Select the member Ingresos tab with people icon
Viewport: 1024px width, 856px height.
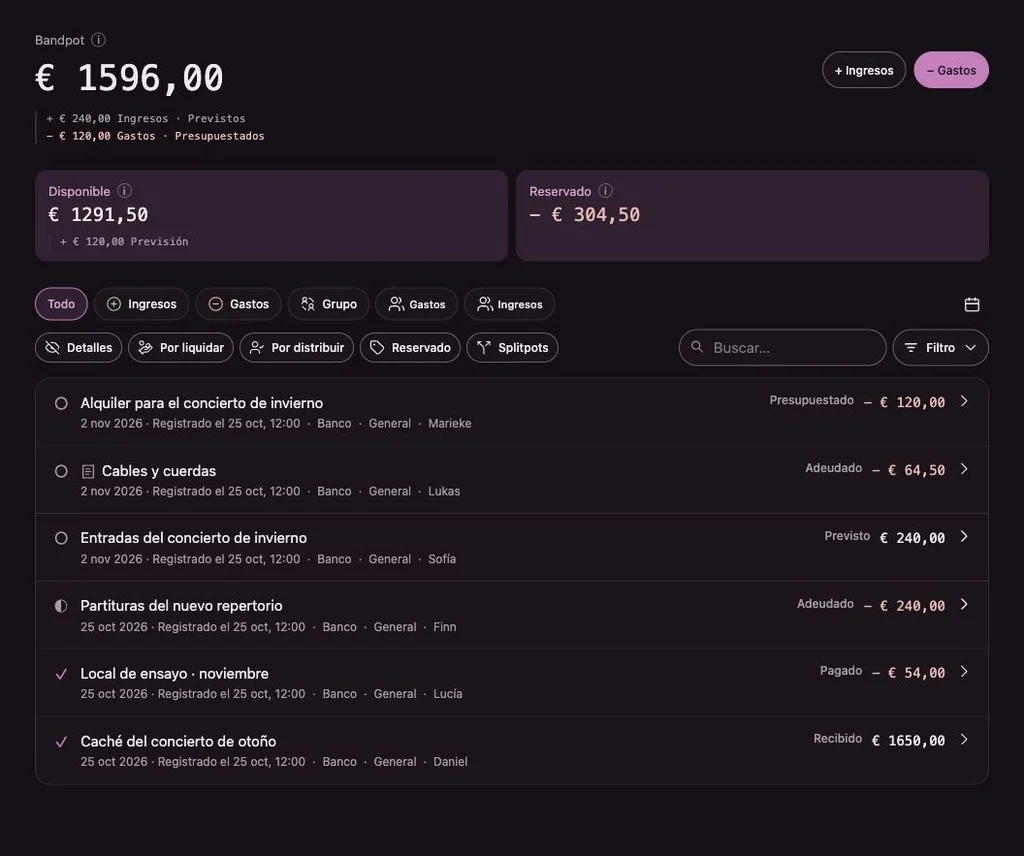click(509, 304)
